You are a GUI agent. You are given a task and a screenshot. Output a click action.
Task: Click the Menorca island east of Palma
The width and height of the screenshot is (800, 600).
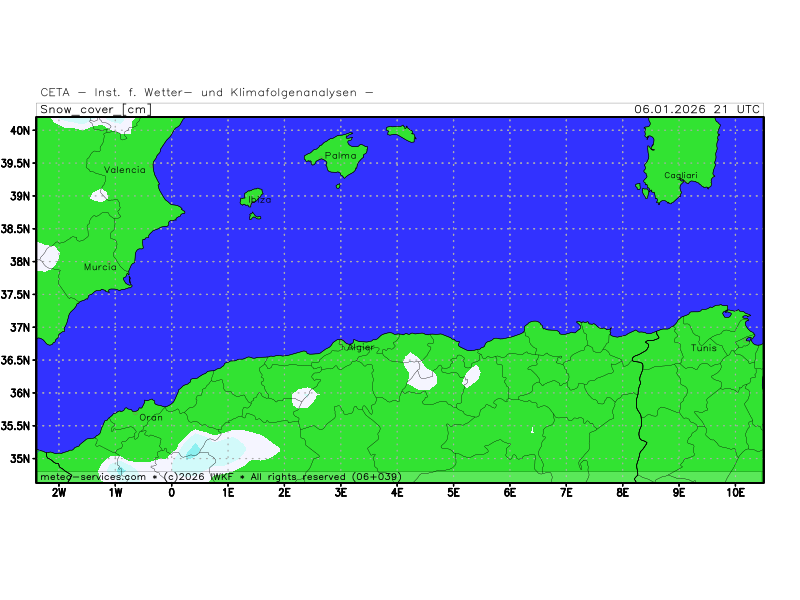click(x=400, y=133)
